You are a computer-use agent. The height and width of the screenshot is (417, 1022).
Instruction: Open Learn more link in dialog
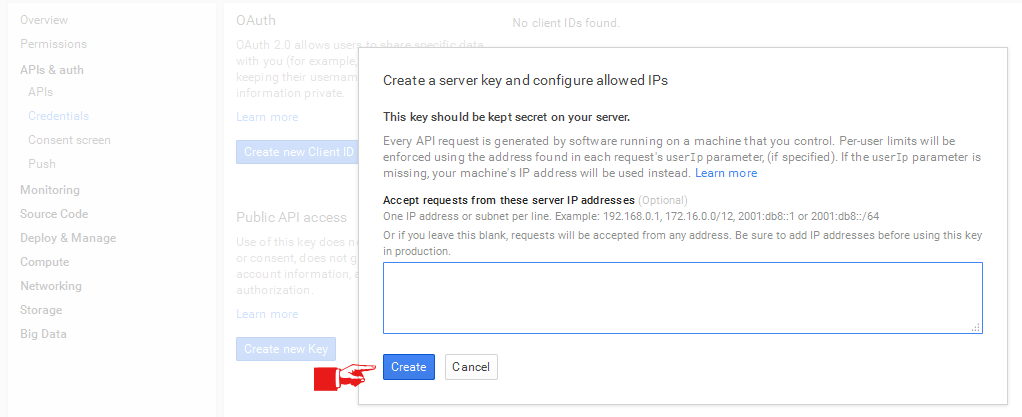726,173
